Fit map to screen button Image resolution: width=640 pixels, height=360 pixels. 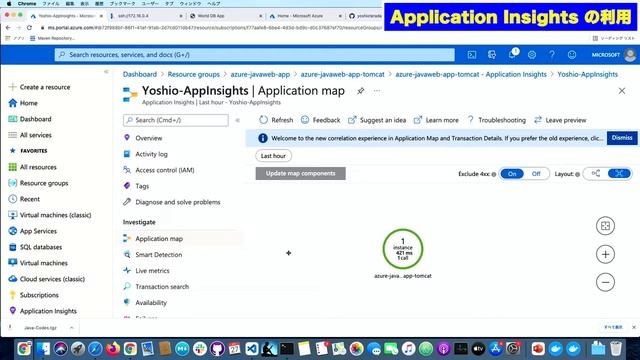(605, 226)
